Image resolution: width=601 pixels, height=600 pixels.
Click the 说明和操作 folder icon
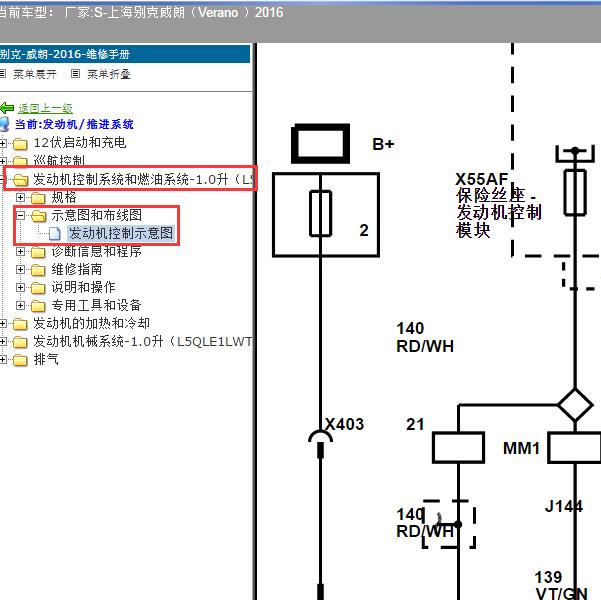(x=38, y=288)
